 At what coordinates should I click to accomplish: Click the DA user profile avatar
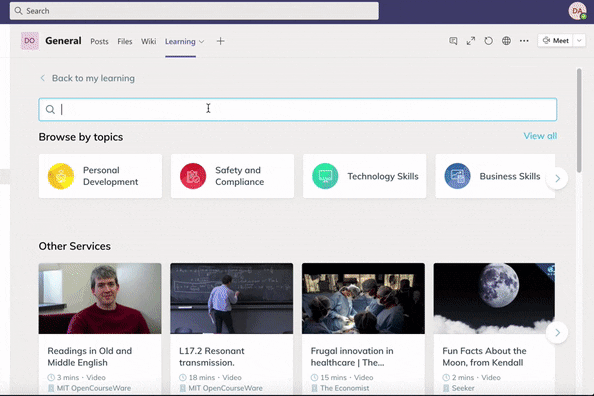[577, 11]
